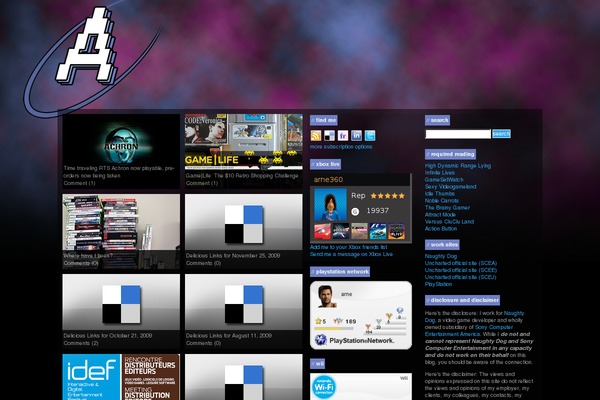Viewport: 600px width, 400px height.
Task: Click the arne360 Xbox avatar picture
Action: (330, 205)
